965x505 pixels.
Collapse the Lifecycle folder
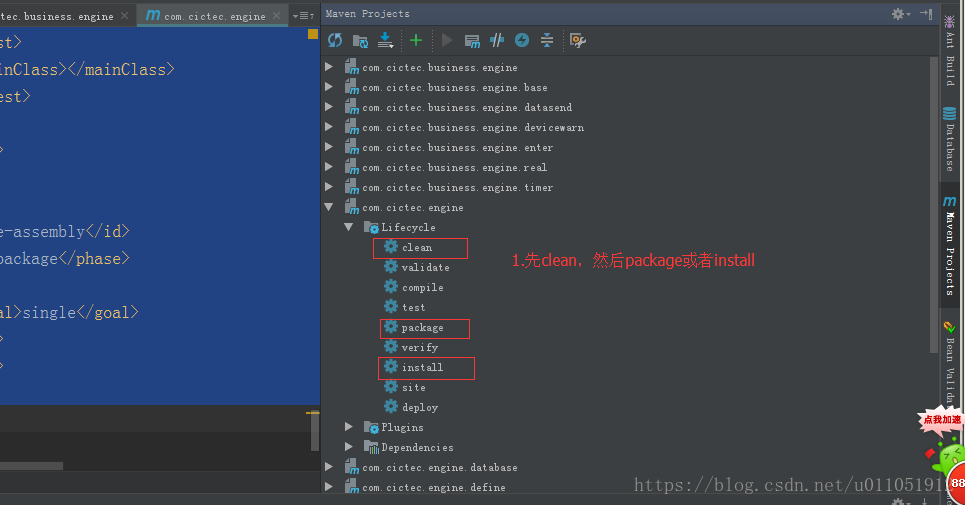pyautogui.click(x=349, y=227)
